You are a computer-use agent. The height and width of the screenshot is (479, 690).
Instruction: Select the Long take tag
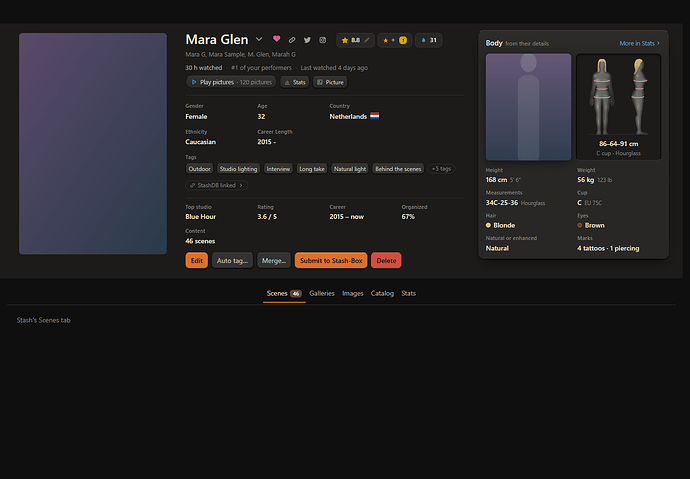coord(312,169)
